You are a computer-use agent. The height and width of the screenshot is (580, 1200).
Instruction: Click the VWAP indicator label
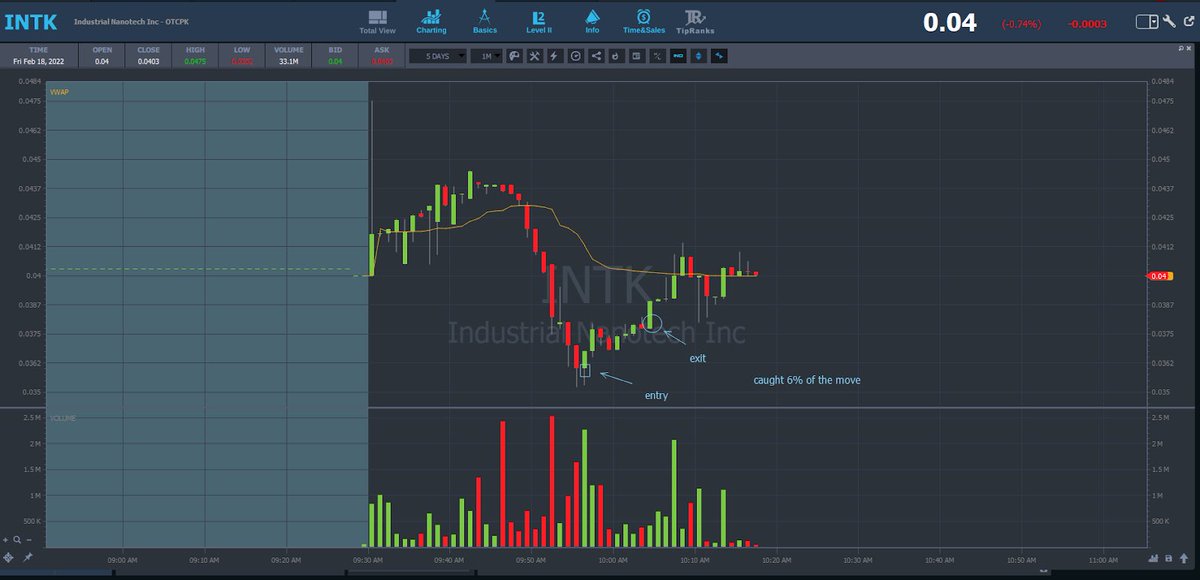(x=59, y=92)
